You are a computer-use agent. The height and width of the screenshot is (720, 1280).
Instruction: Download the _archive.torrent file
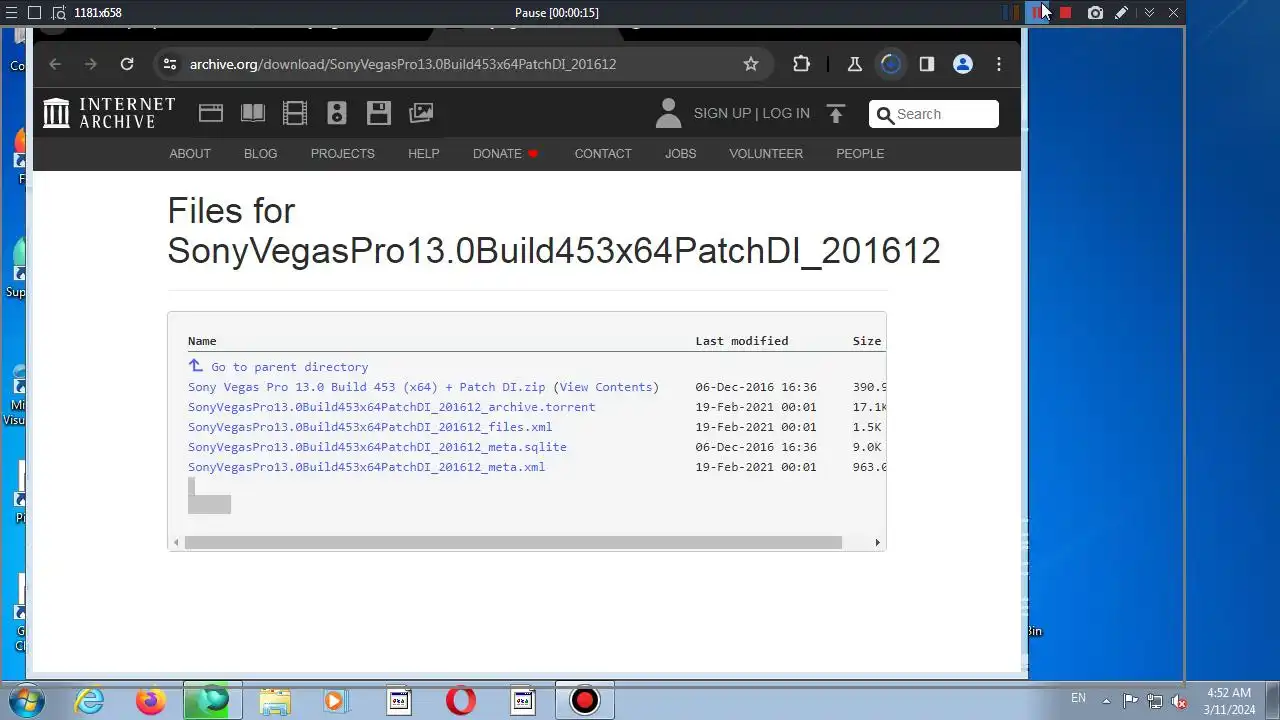pos(391,407)
